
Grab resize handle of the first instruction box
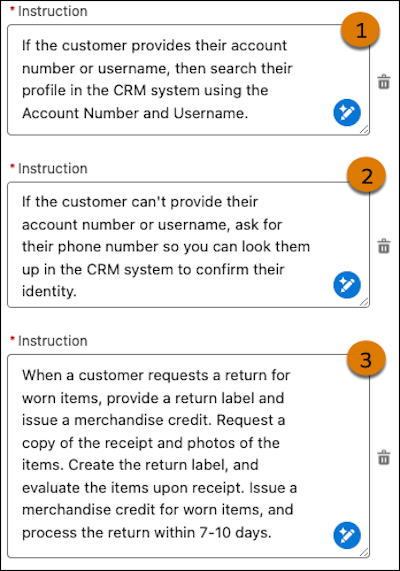click(x=364, y=130)
